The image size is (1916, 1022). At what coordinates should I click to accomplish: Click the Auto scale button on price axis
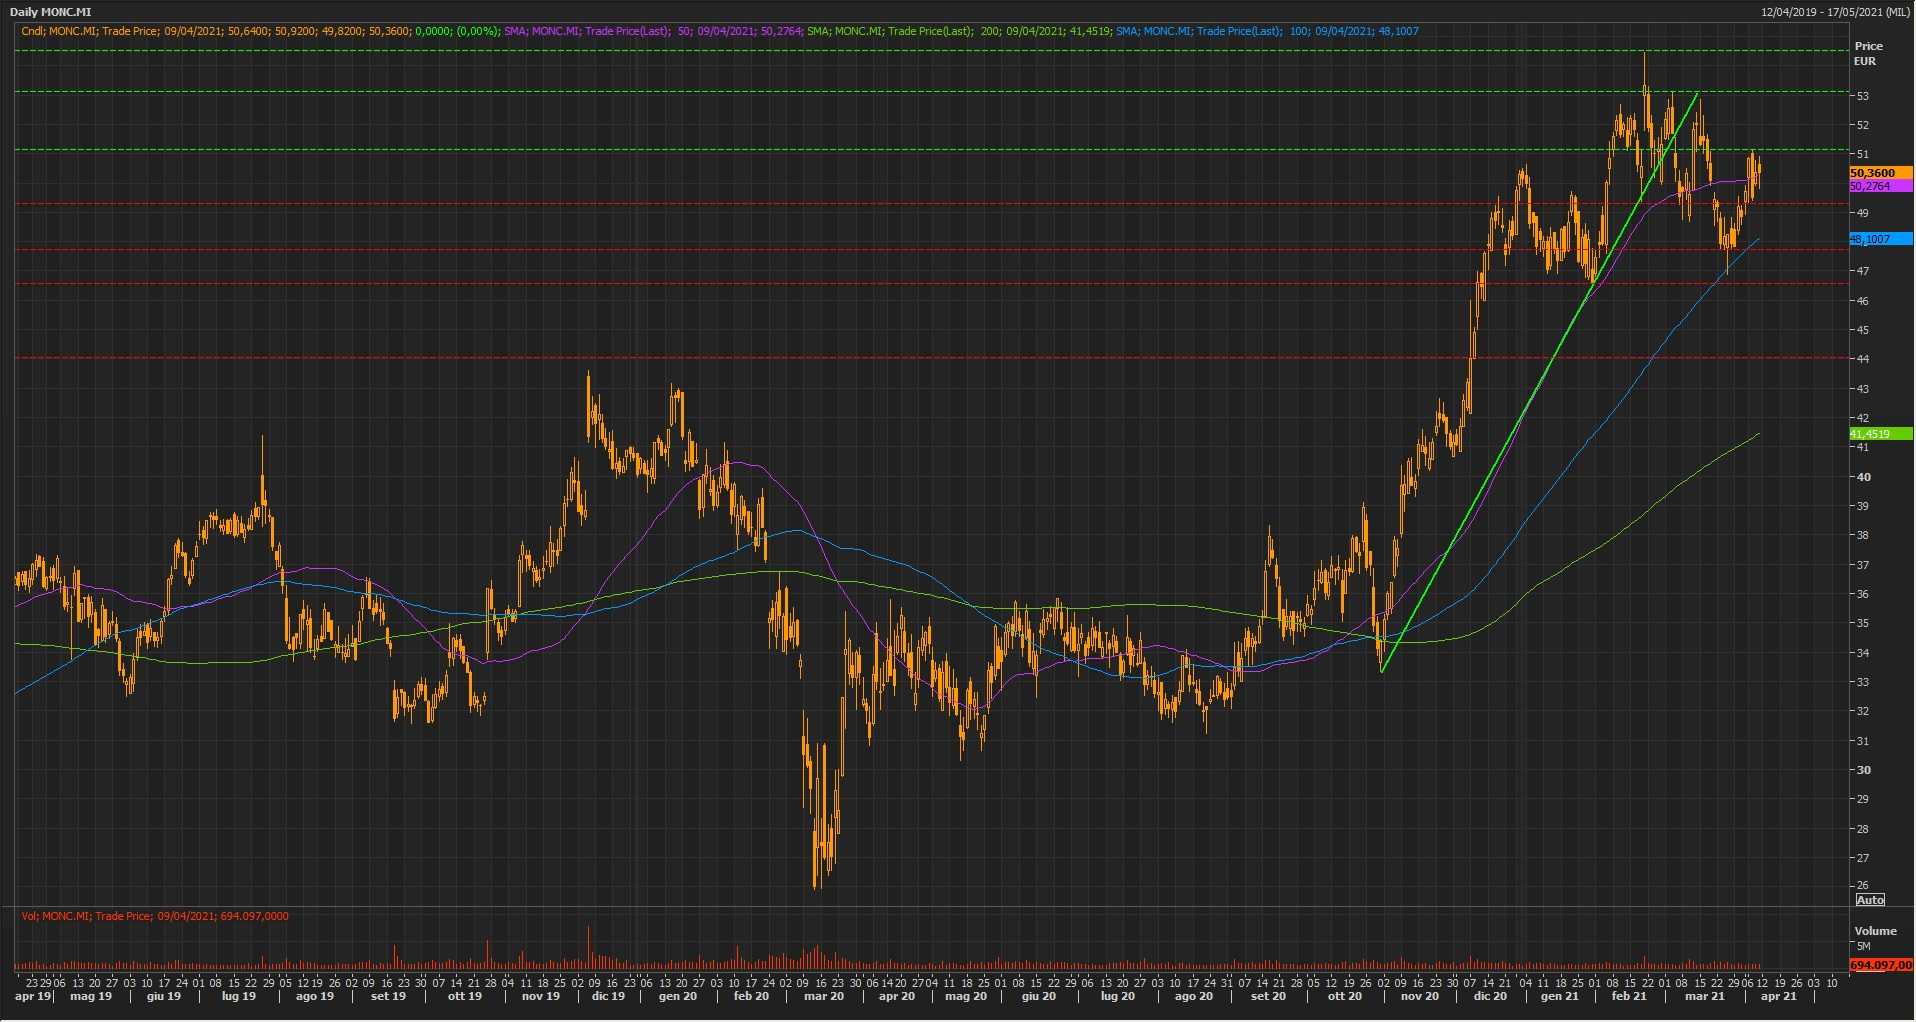pyautogui.click(x=1869, y=900)
